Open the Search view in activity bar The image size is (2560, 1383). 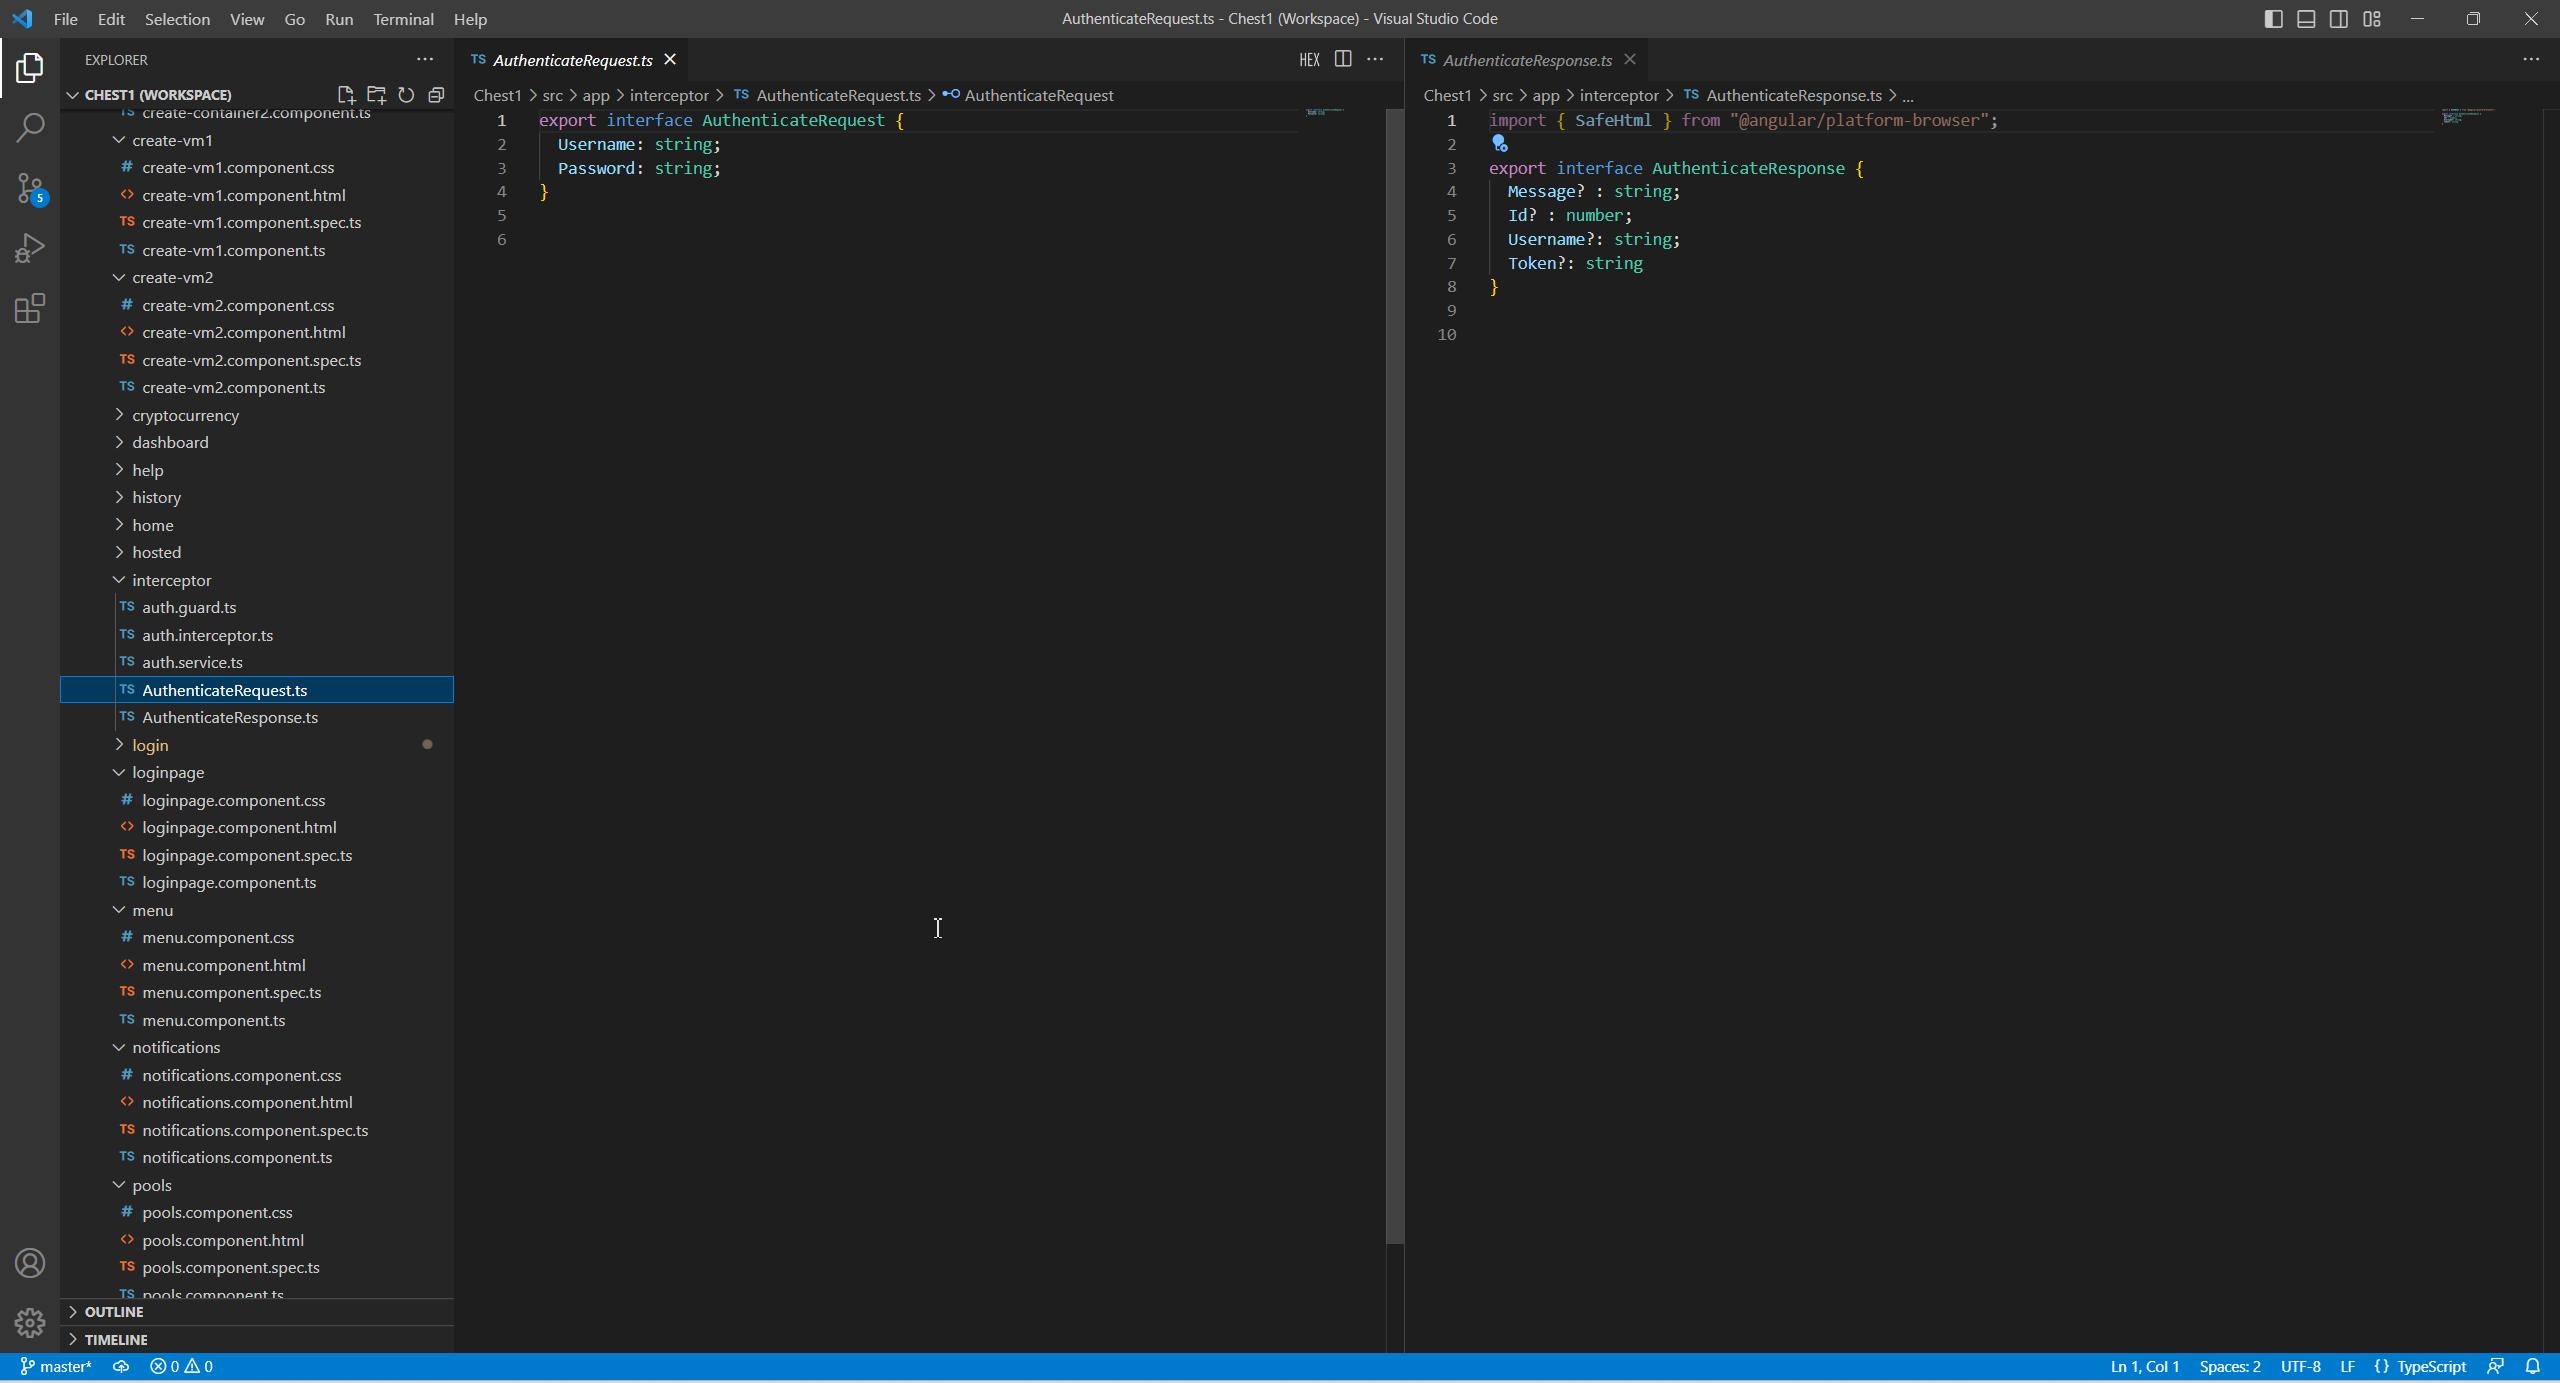click(x=30, y=127)
